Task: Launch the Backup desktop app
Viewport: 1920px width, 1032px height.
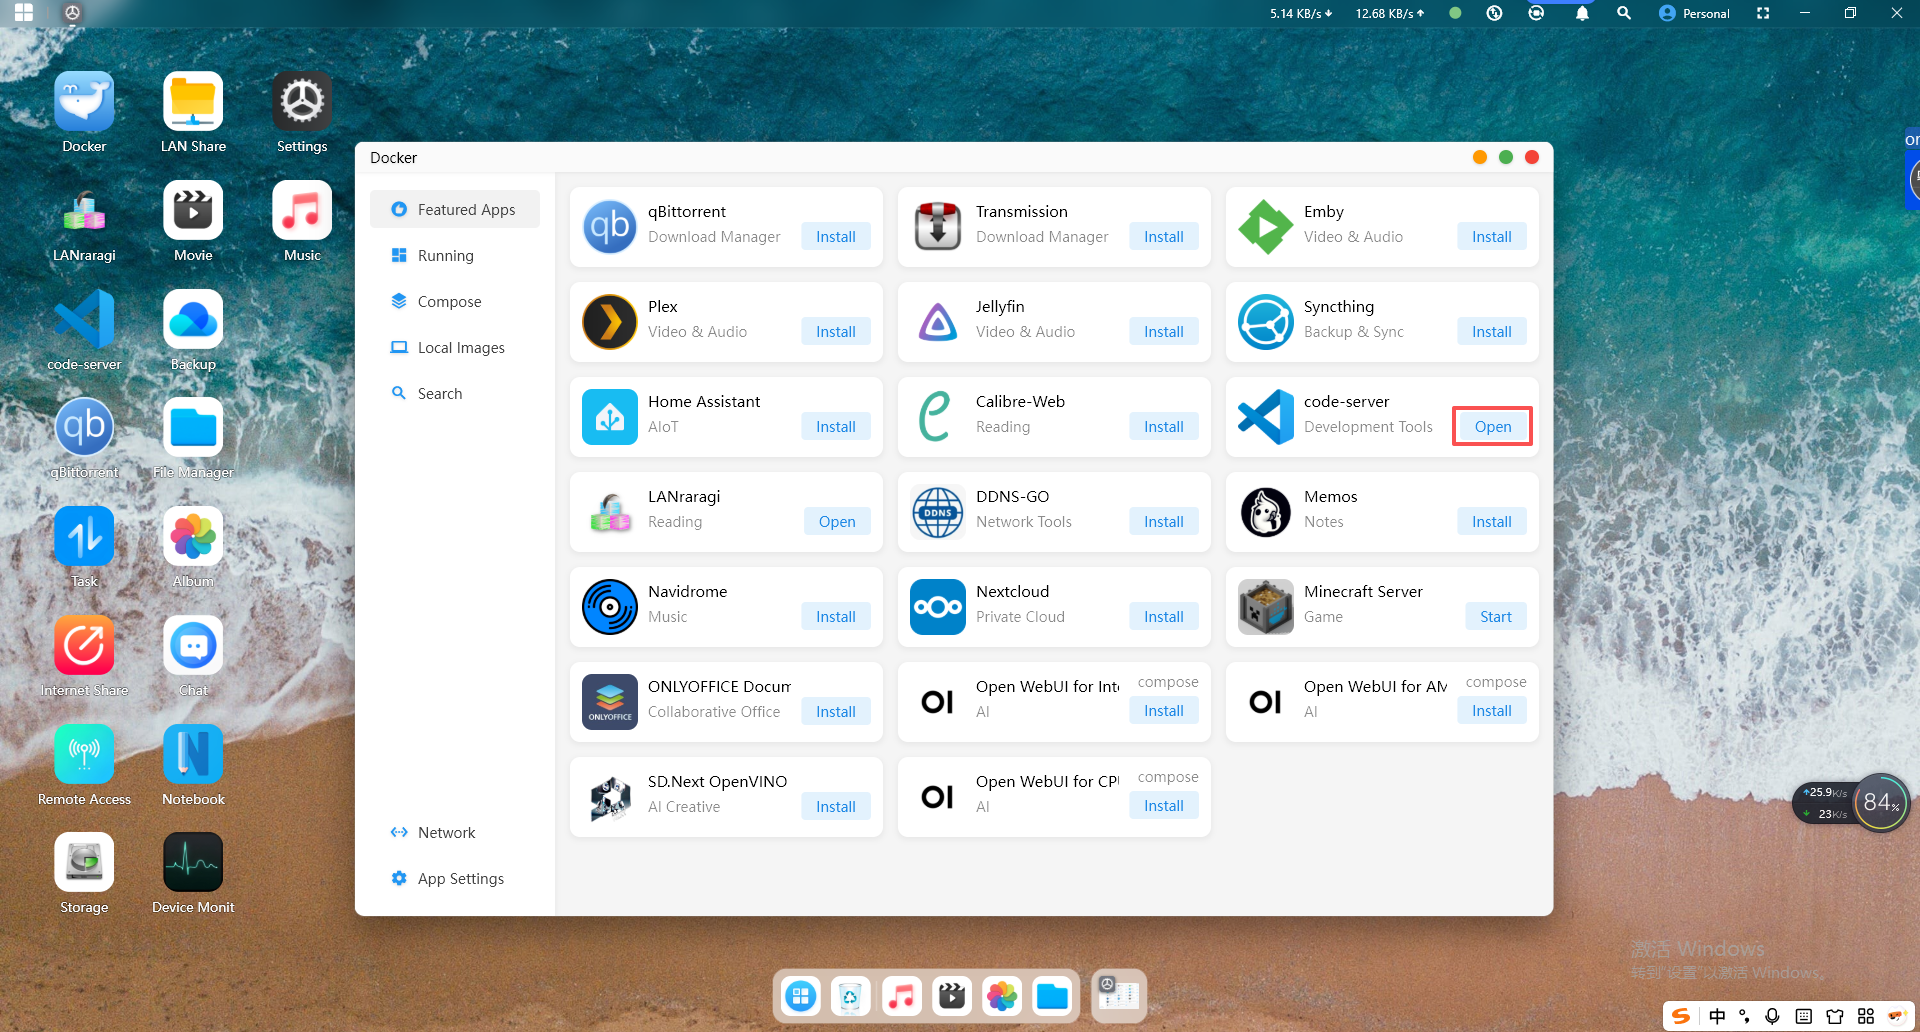Action: click(x=193, y=320)
